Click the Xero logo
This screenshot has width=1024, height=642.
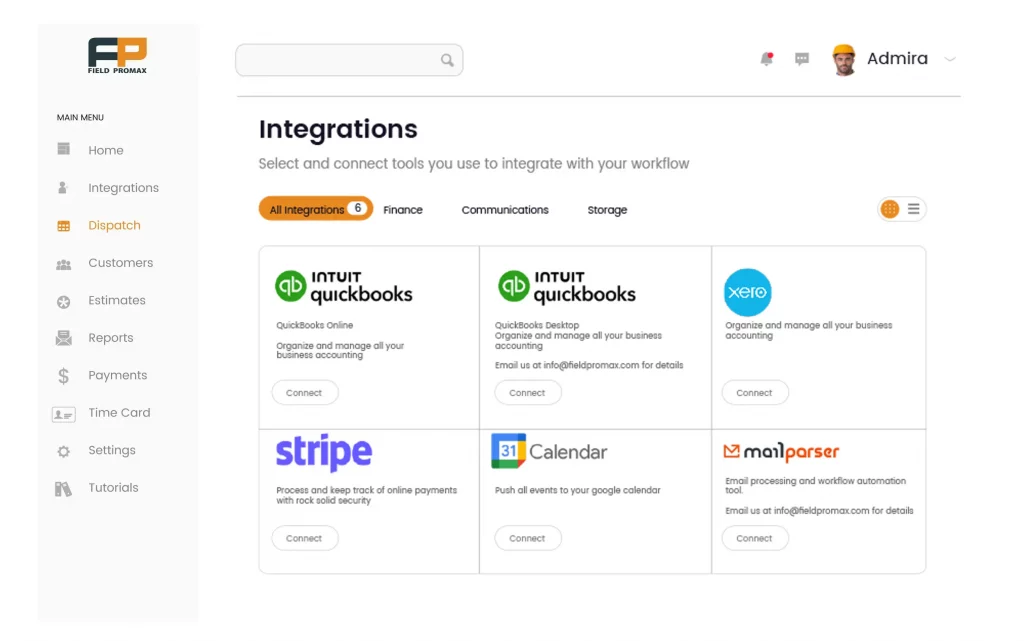coord(747,292)
